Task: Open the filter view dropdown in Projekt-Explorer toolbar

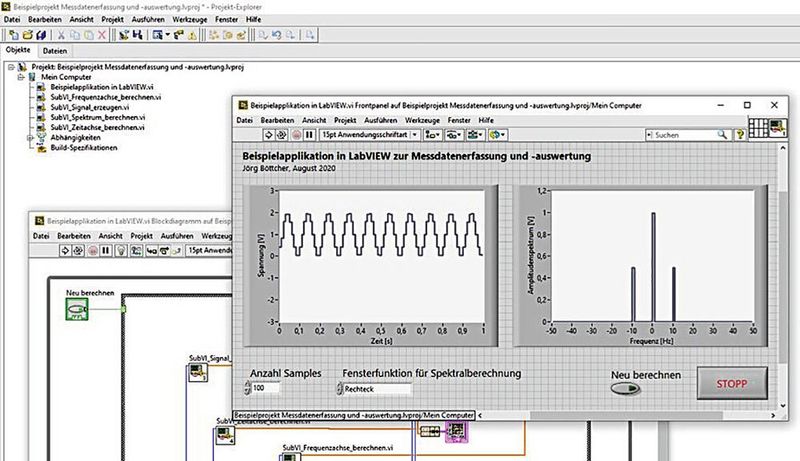Action: pos(161,35)
